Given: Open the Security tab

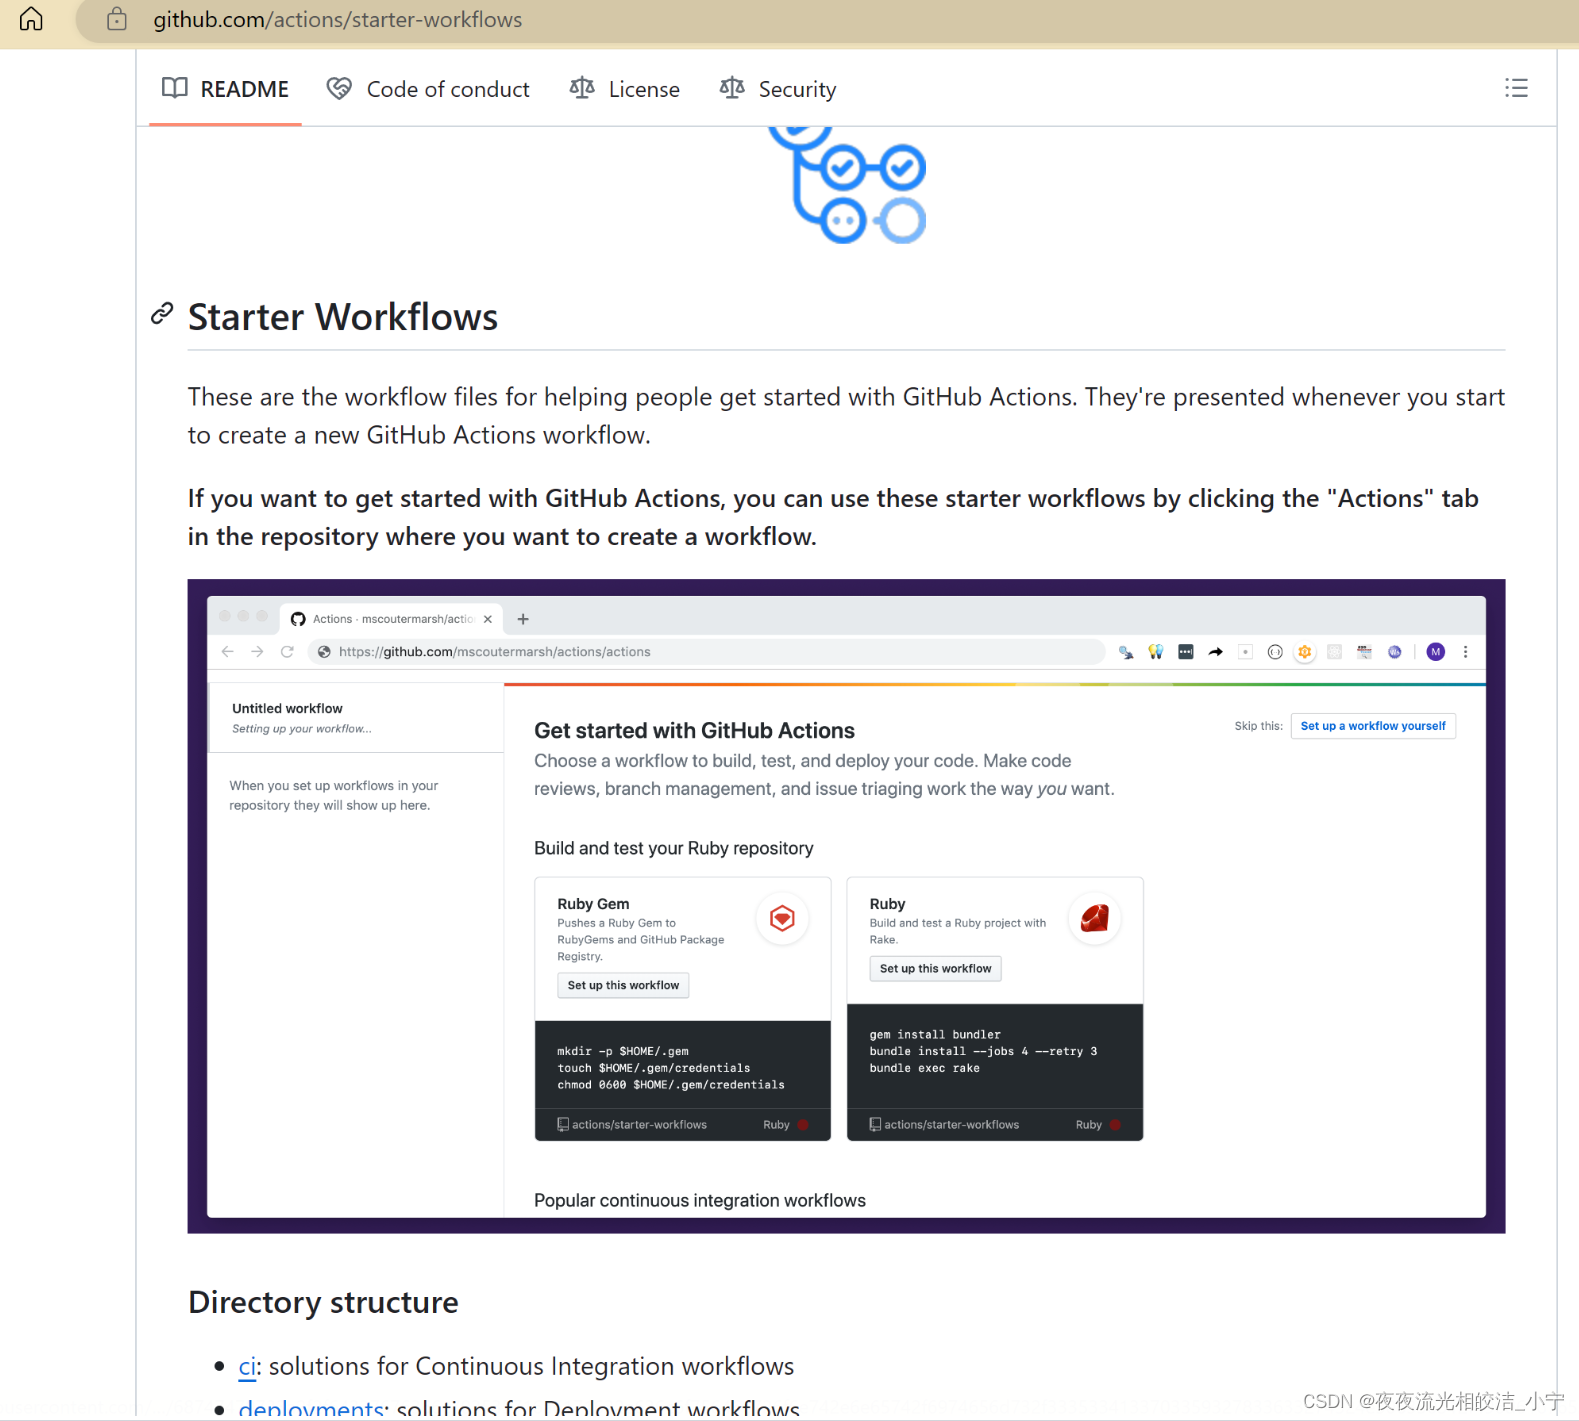Looking at the screenshot, I should pos(778,89).
